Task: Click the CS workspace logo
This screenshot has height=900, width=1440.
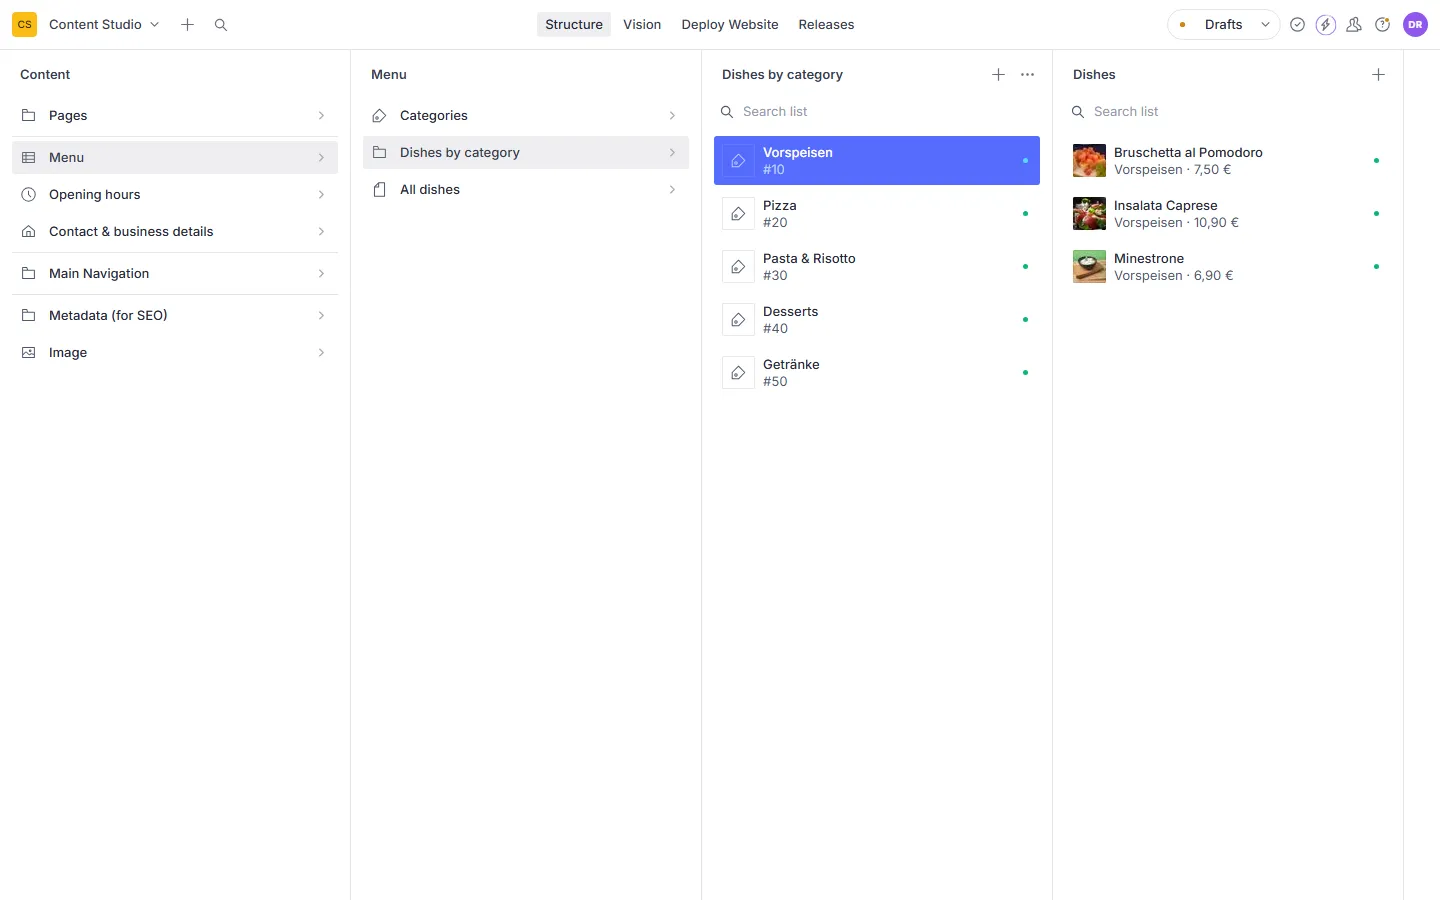Action: coord(25,24)
